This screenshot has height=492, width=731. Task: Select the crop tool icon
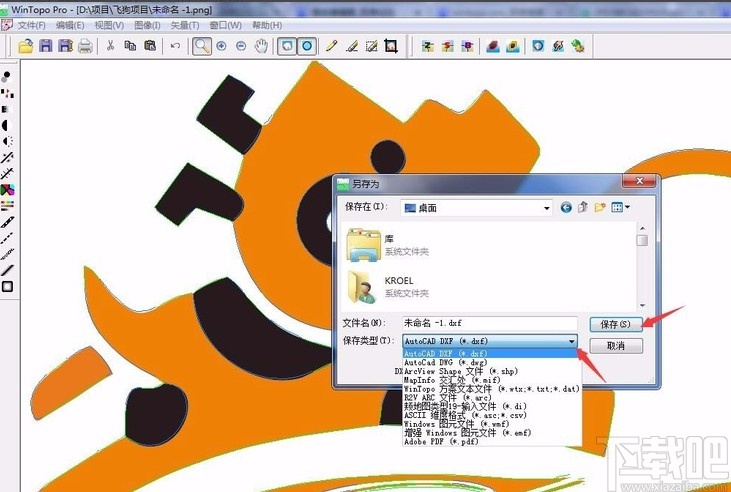(x=391, y=46)
